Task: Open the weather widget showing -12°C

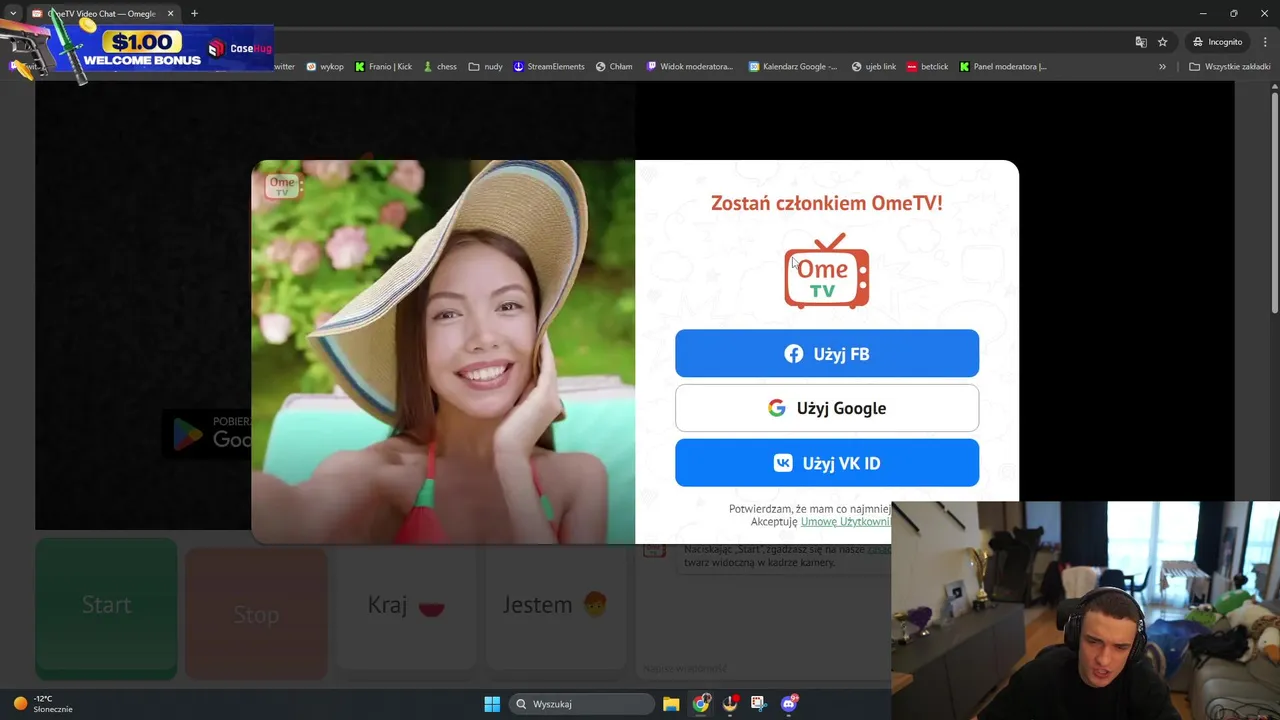Action: click(x=42, y=704)
